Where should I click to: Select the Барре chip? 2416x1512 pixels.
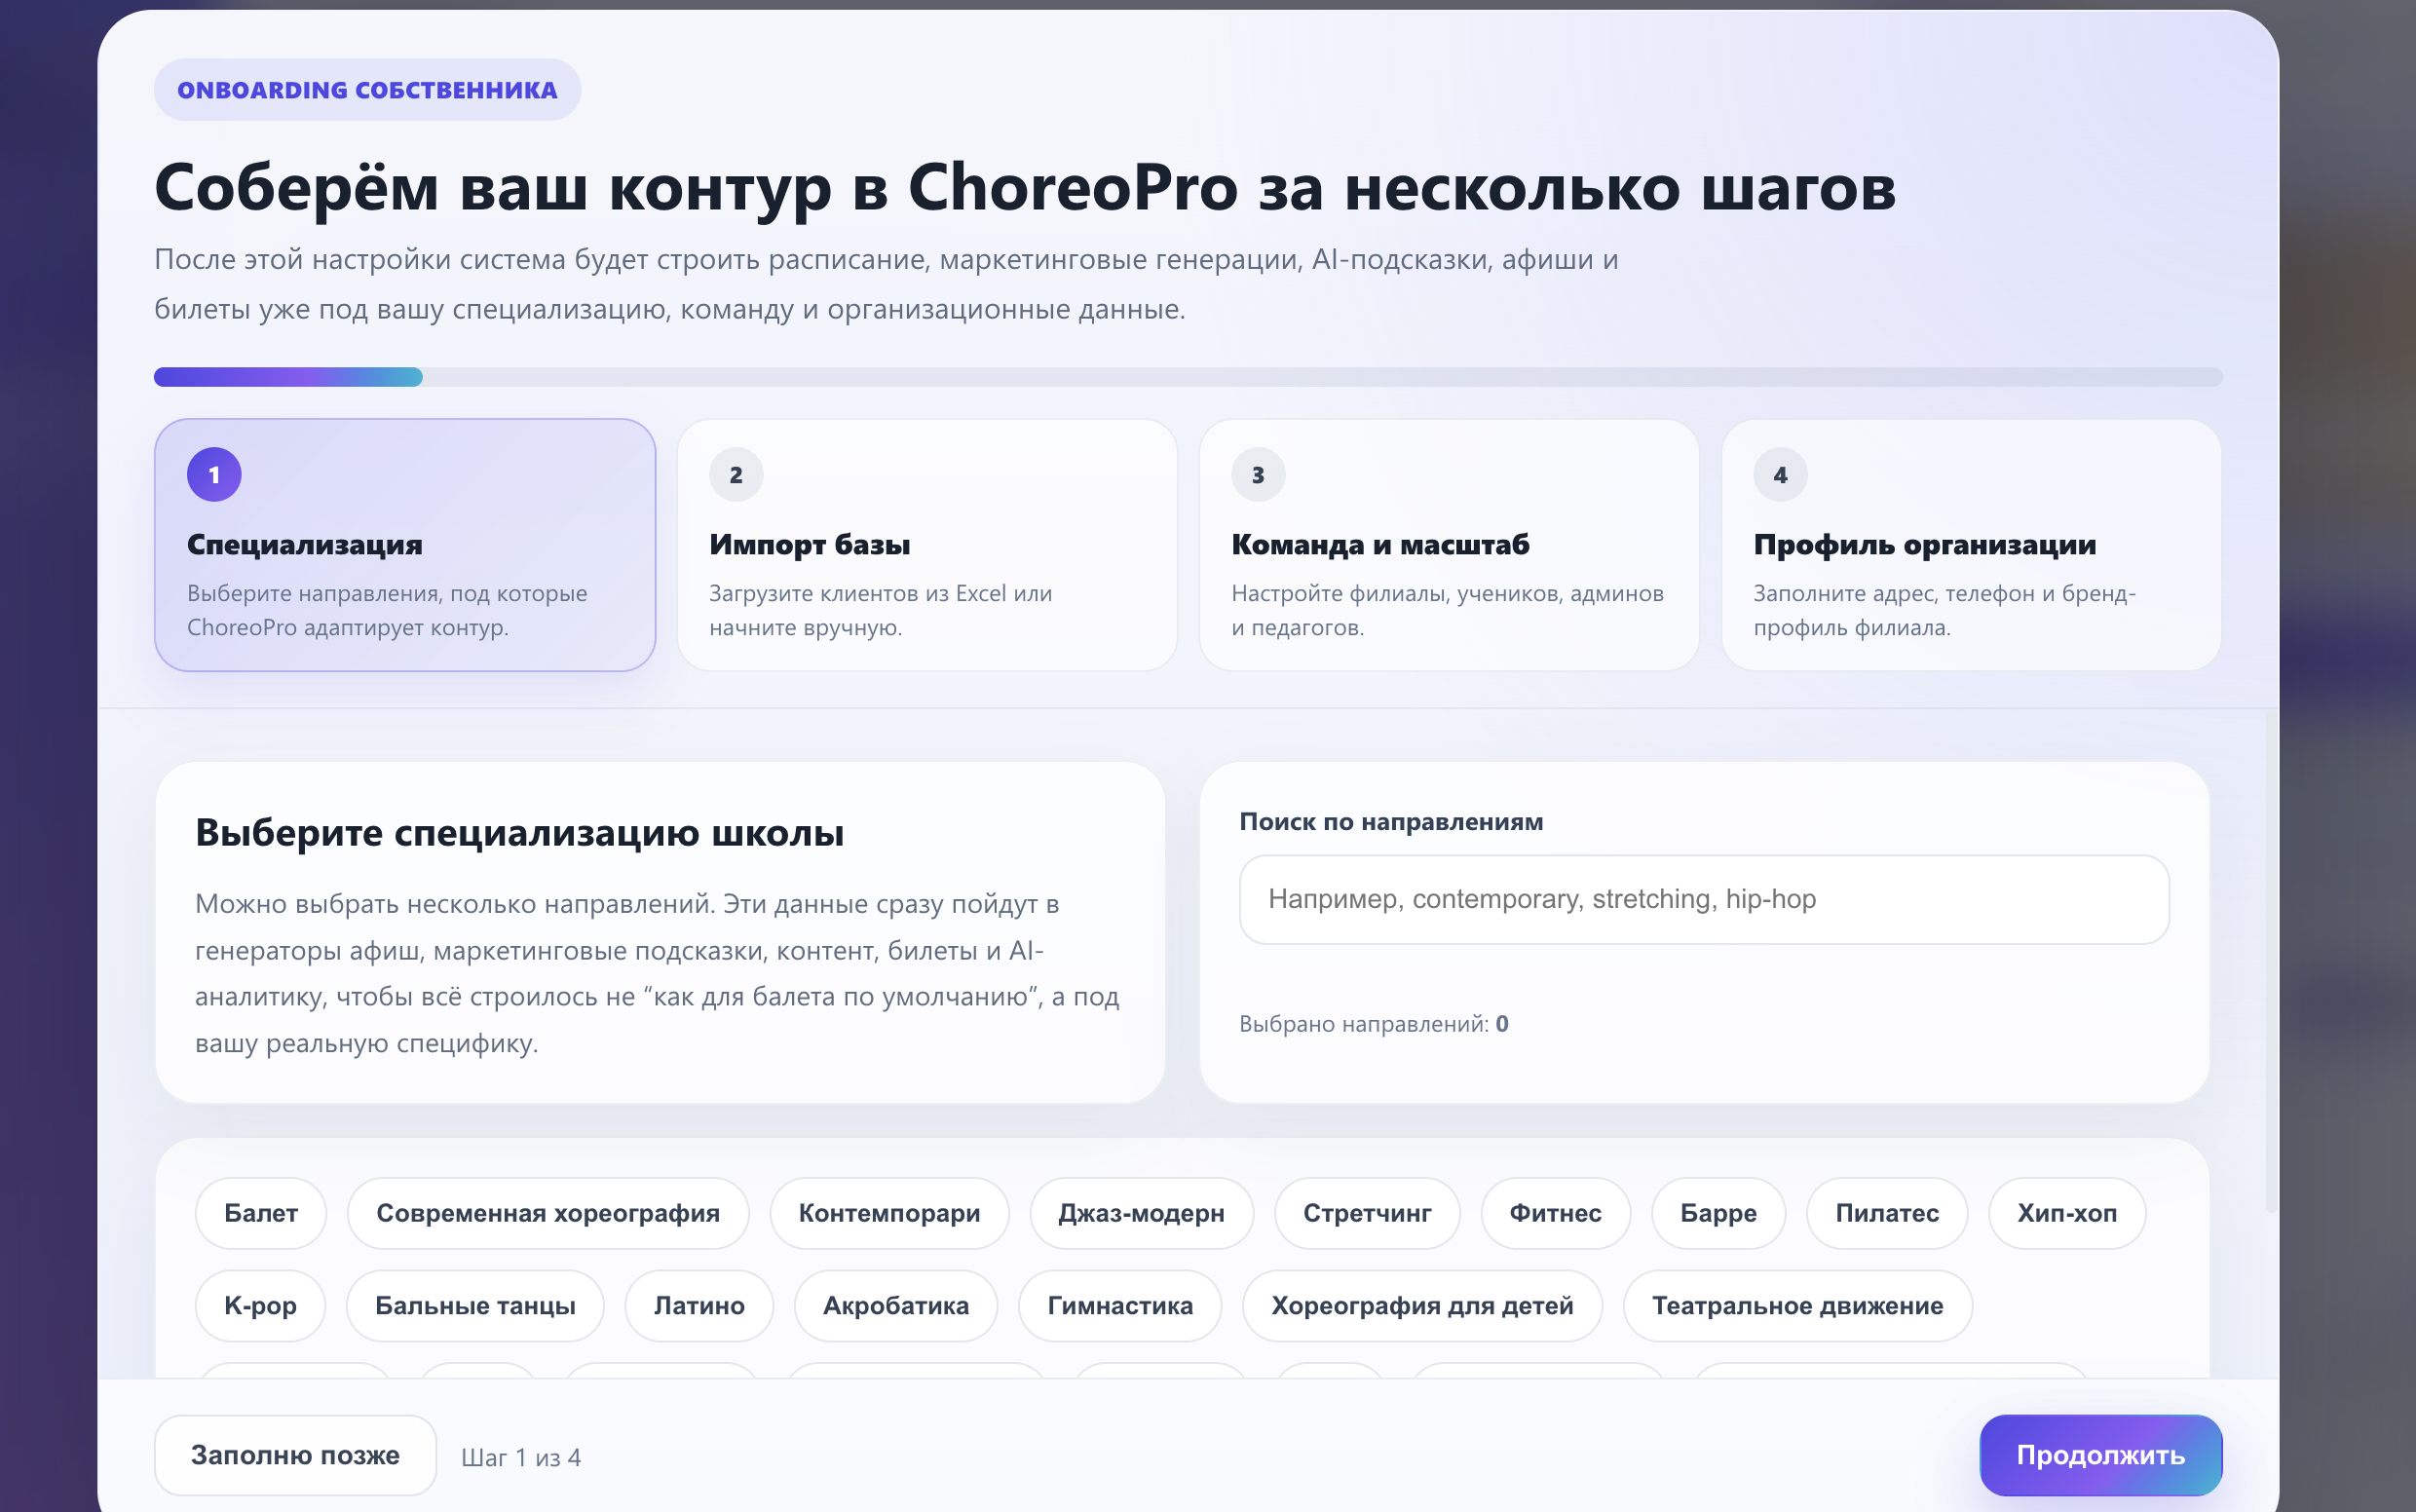point(1718,1213)
